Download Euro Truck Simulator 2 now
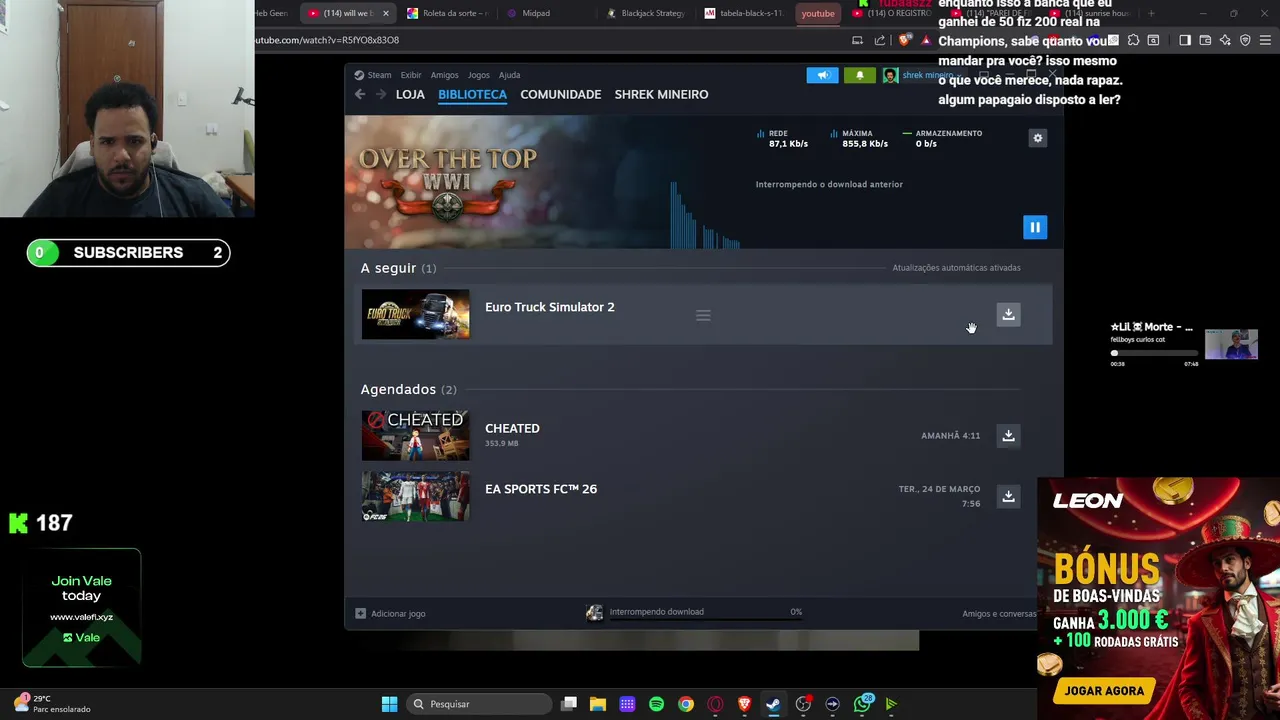The width and height of the screenshot is (1280, 720). (1008, 314)
